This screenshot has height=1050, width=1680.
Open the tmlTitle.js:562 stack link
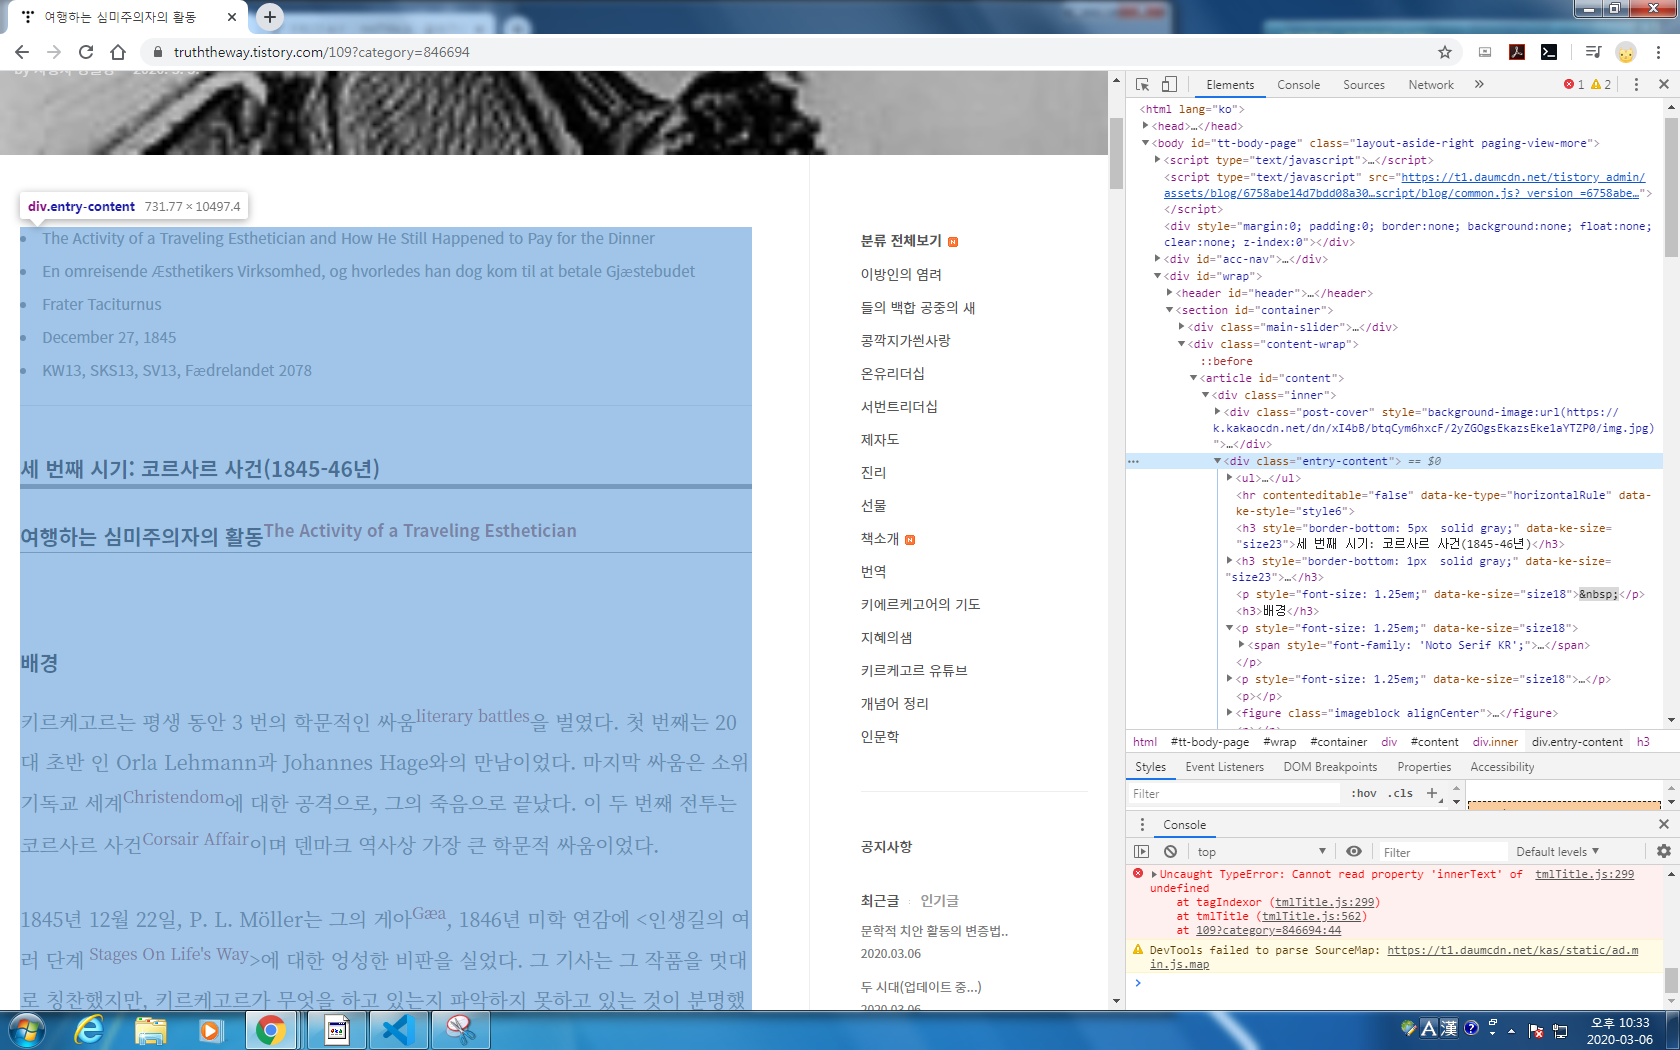[x=1312, y=917]
